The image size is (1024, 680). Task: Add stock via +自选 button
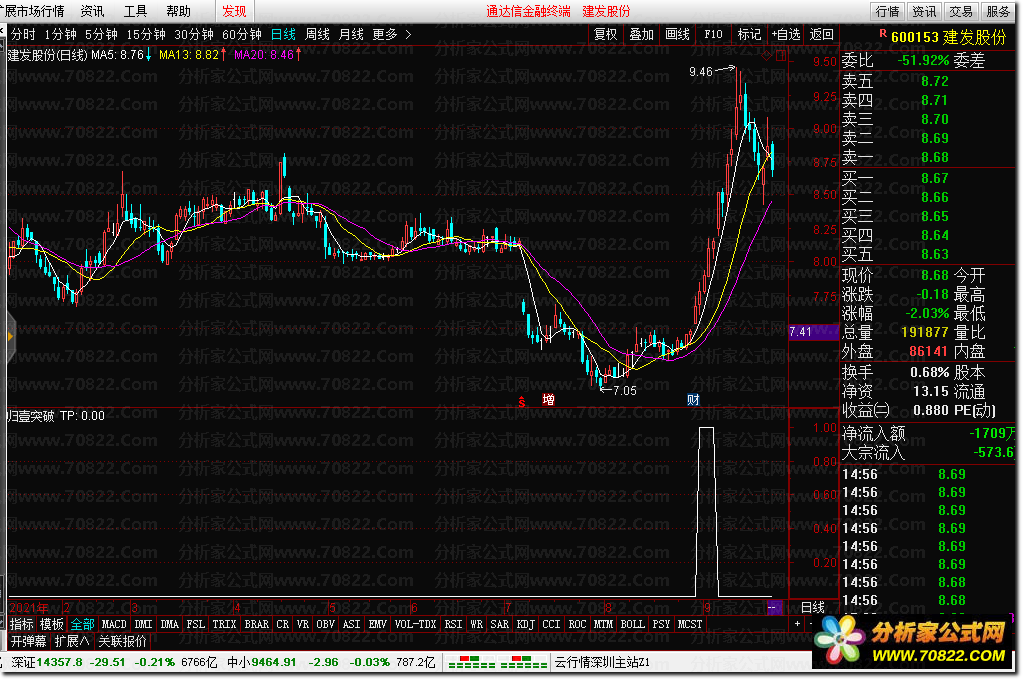pos(786,35)
